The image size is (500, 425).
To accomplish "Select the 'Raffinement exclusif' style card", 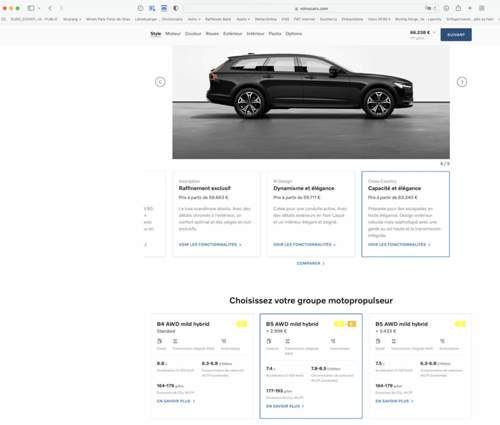I will (216, 214).
